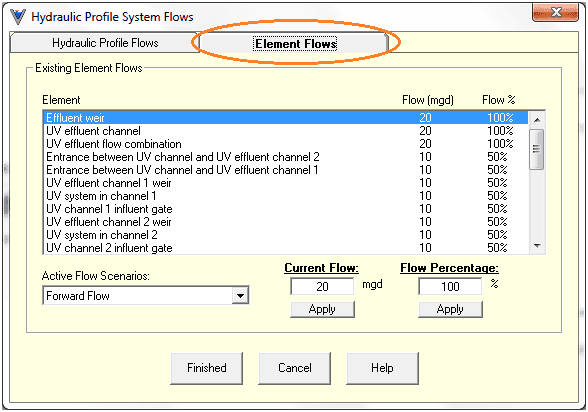This screenshot has height=412, width=588.
Task: Apply the Current Flow value
Action: coord(322,309)
